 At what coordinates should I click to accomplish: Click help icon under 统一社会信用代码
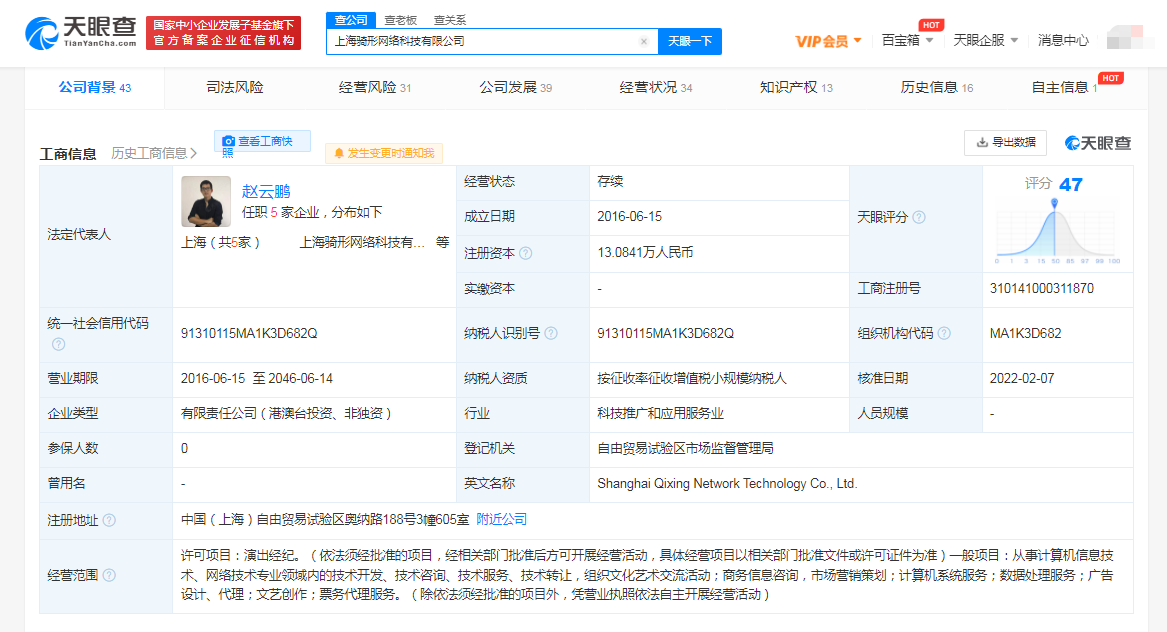click(58, 344)
